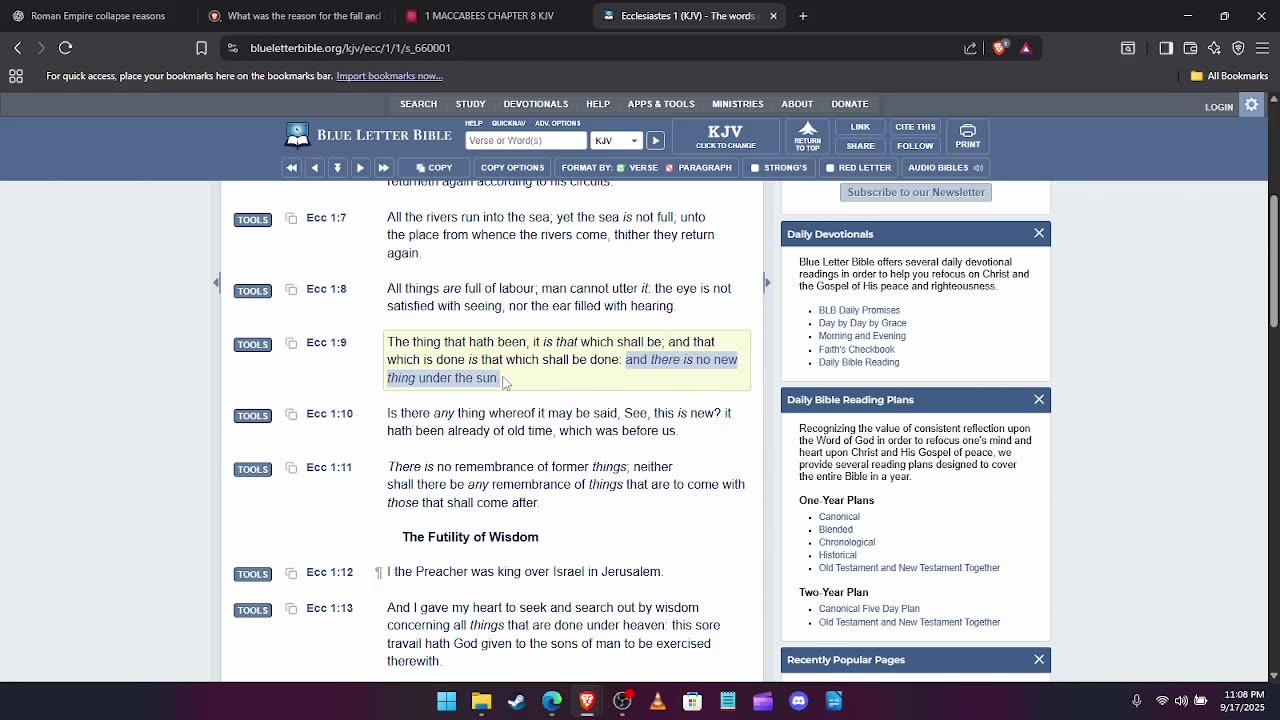Toggle the browser sidebar panel icon

point(1166,48)
